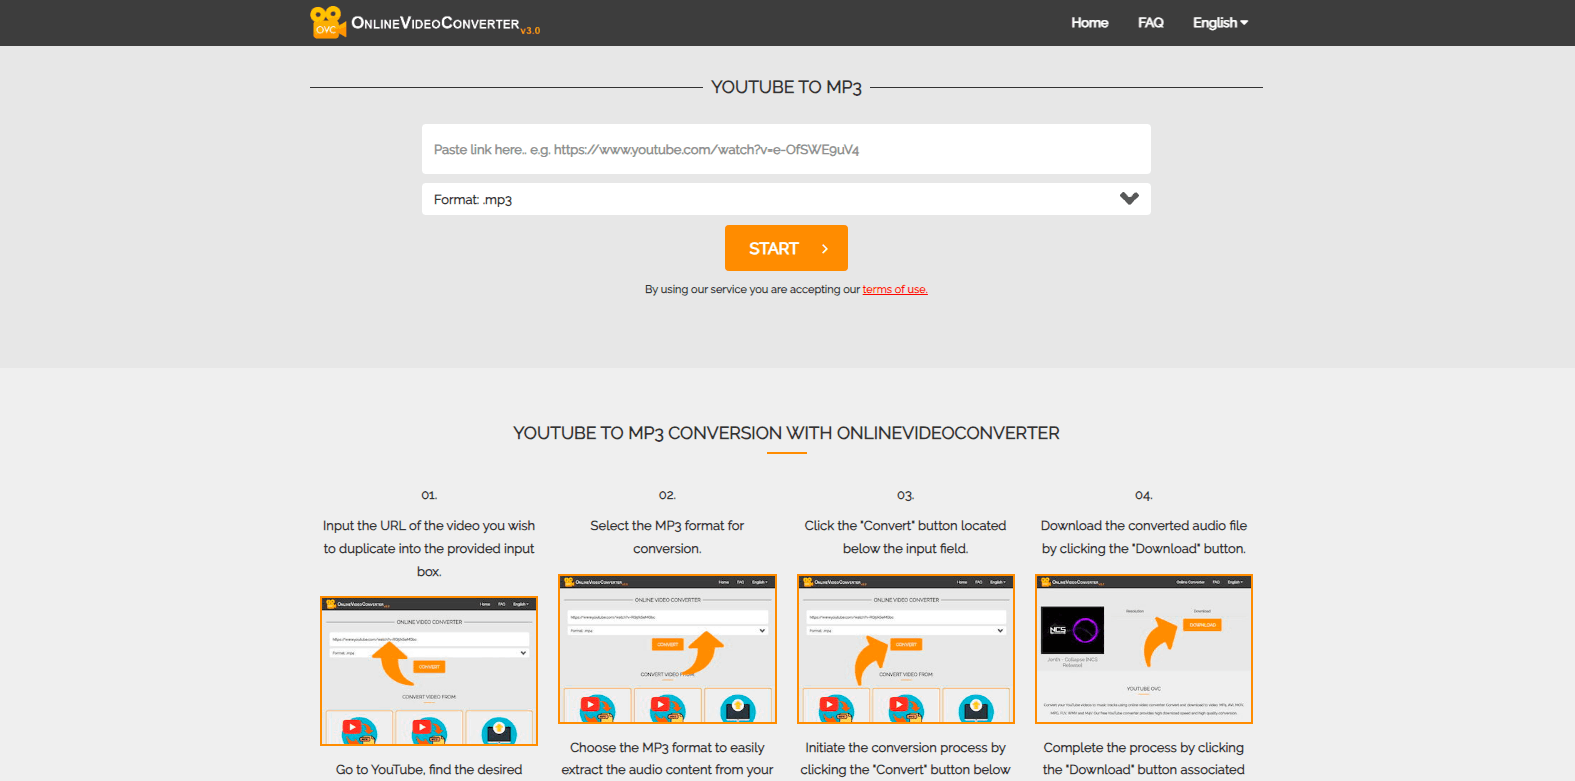Select the 'Select the MP3 format for conversion' text

point(667,537)
